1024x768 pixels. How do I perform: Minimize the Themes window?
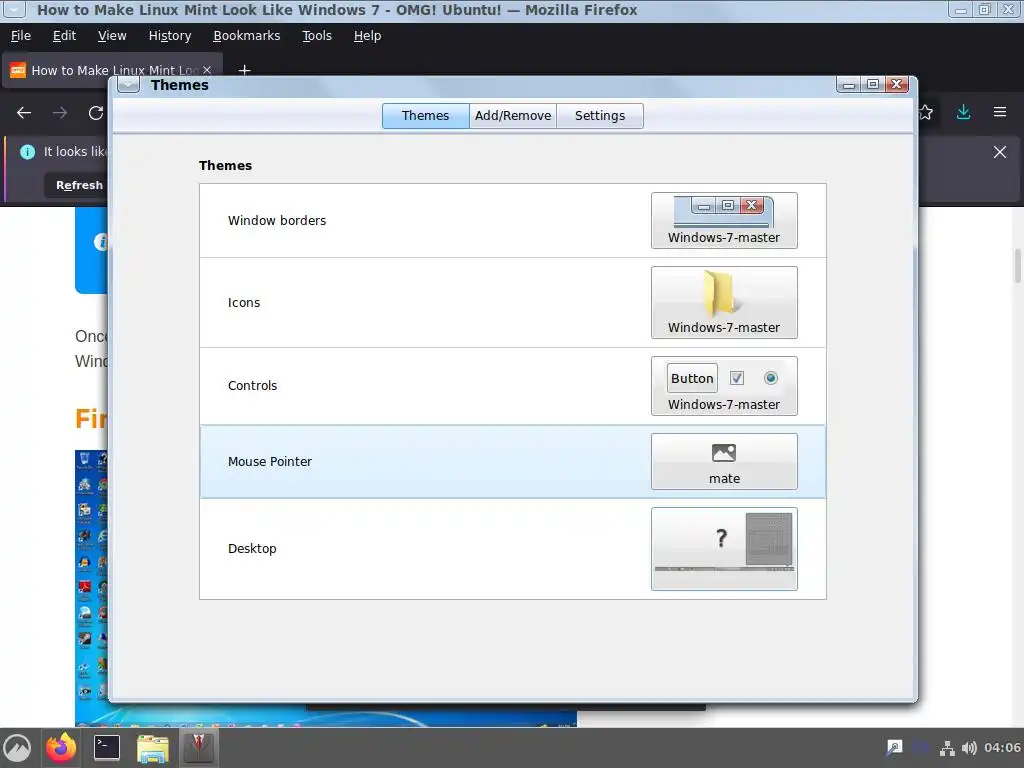tap(848, 85)
